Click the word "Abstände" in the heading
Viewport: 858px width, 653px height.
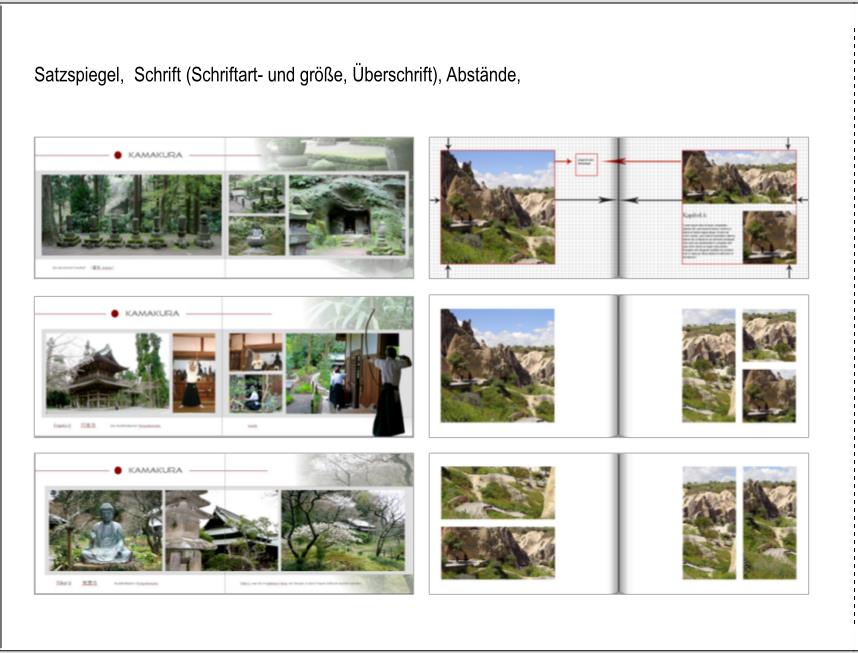[x=483, y=75]
